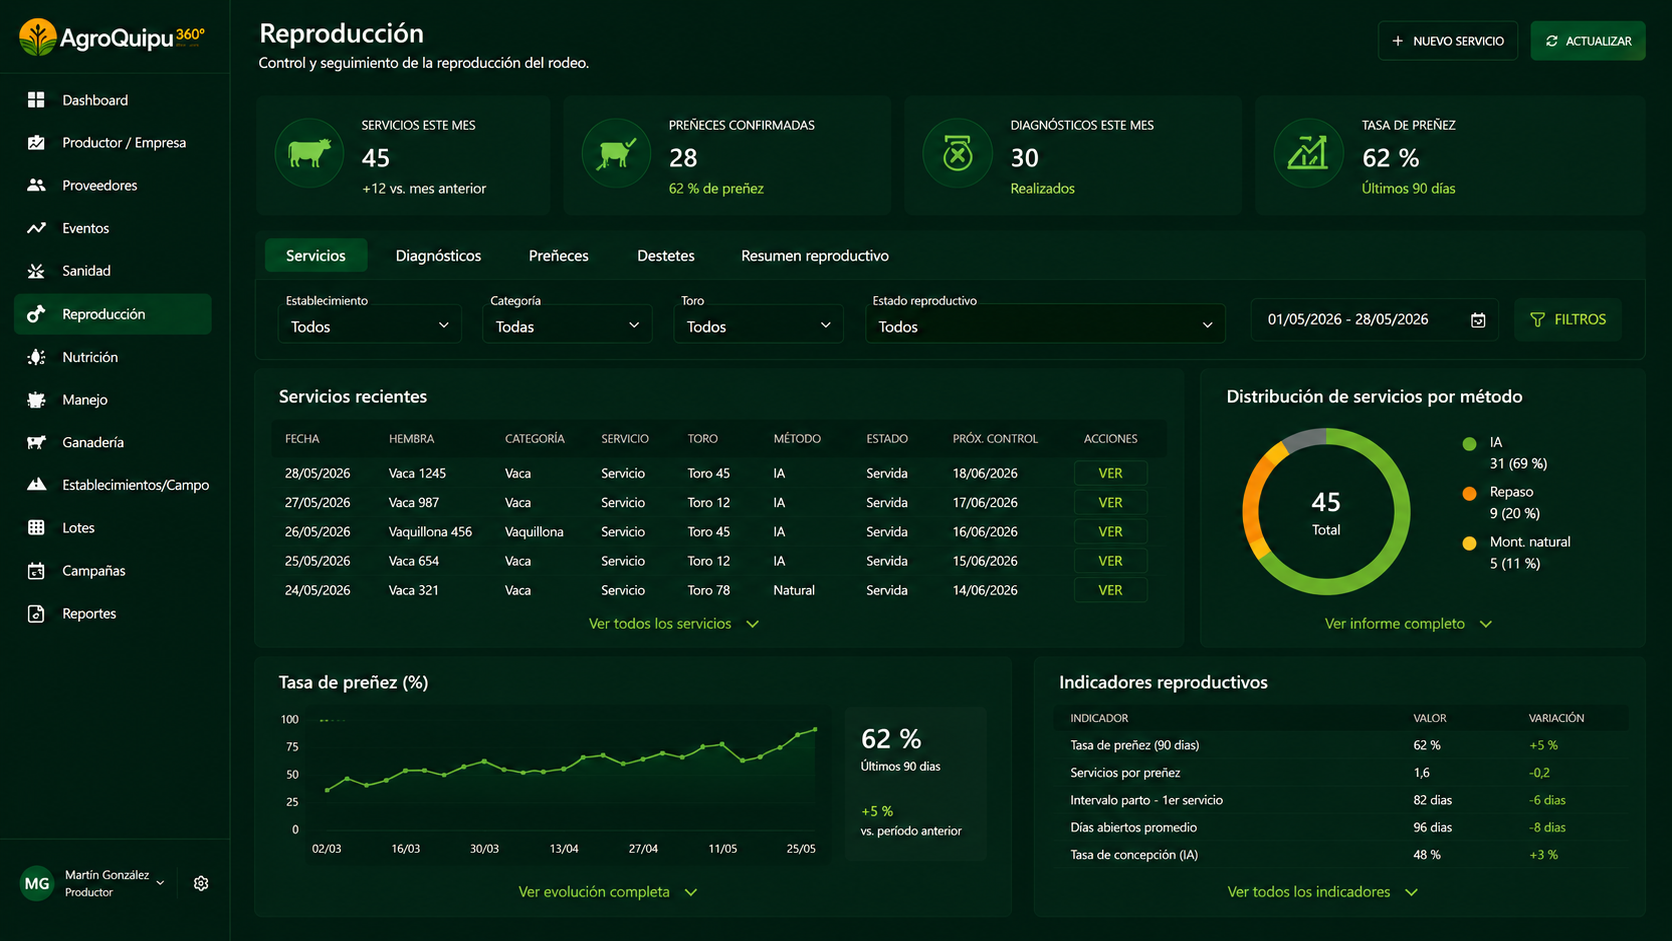The height and width of the screenshot is (941, 1672).
Task: Click the Nutrición sidebar icon
Action: click(x=36, y=357)
